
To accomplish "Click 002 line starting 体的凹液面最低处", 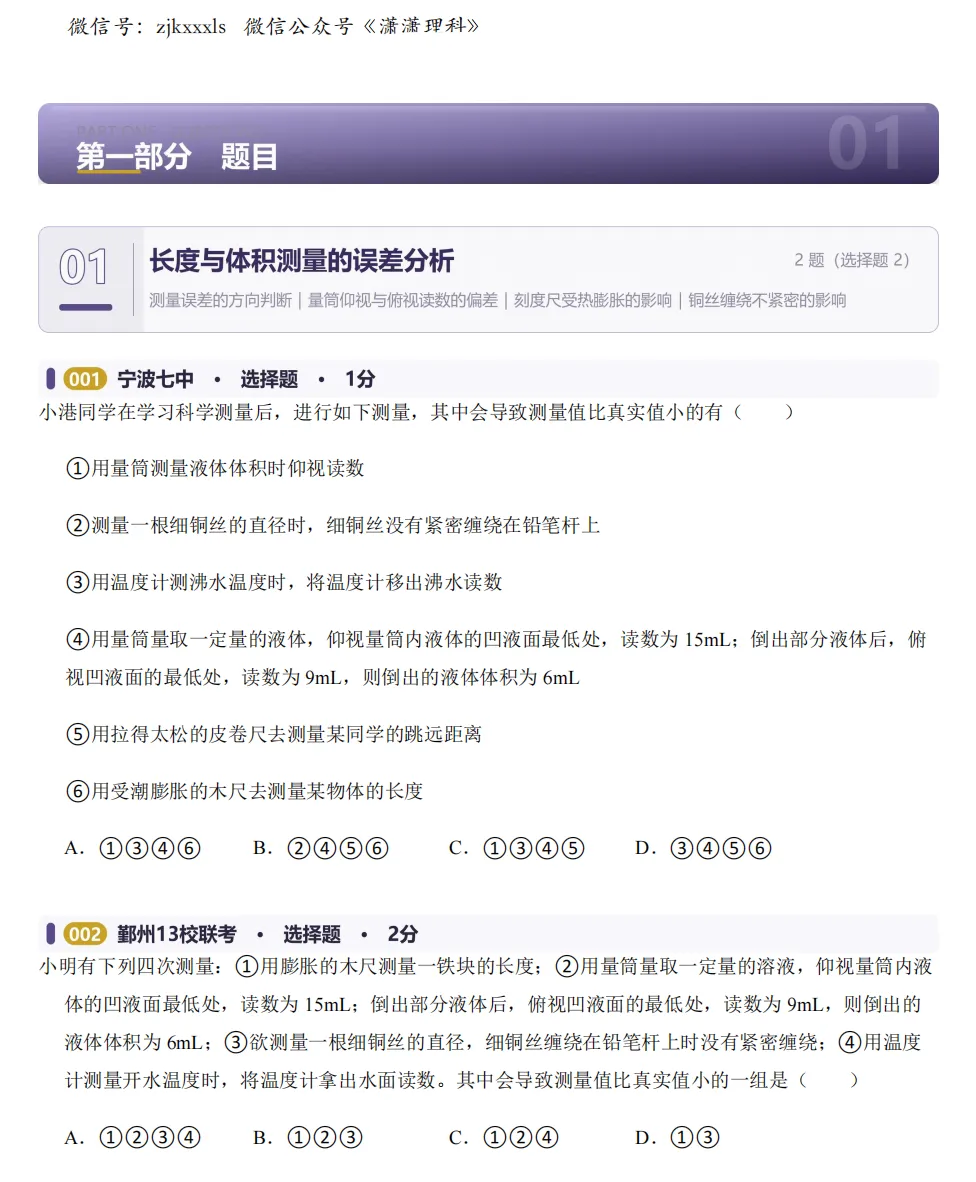I will (493, 1005).
